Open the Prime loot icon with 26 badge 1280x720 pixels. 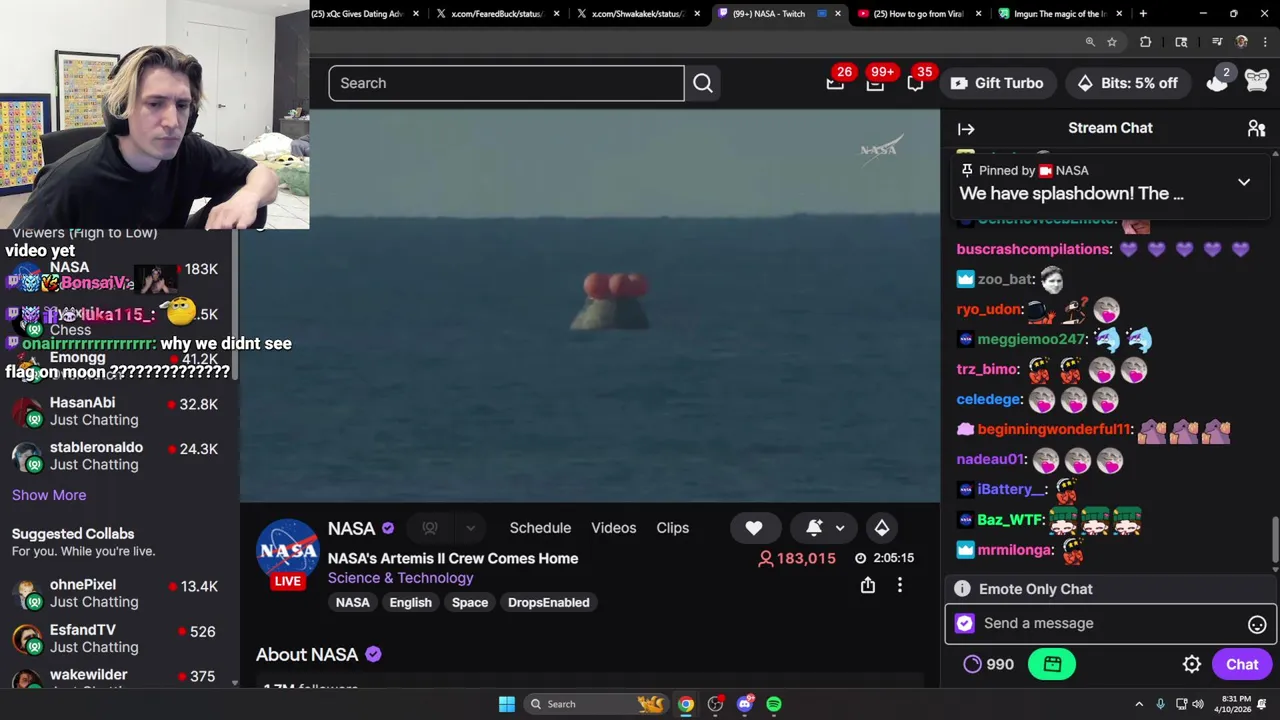click(835, 83)
